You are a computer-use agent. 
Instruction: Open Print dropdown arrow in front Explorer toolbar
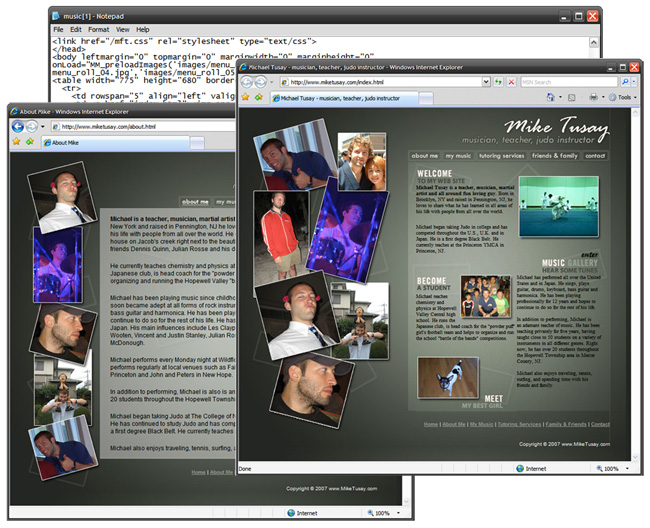point(603,97)
